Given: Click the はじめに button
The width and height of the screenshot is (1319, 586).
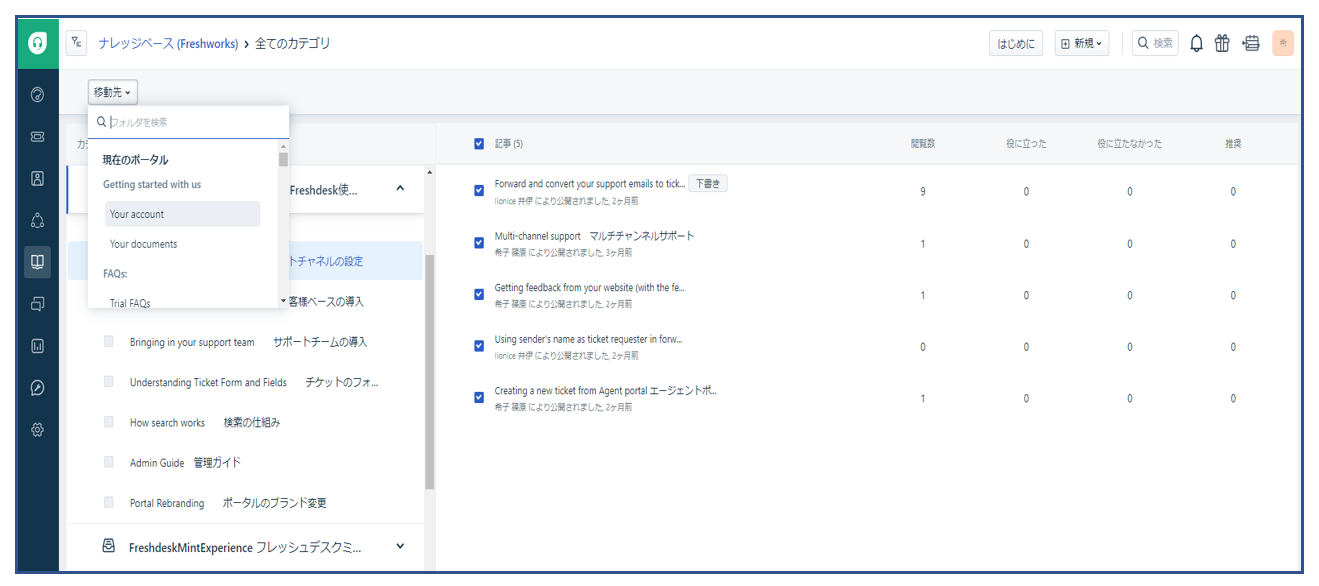Looking at the screenshot, I should (x=1016, y=43).
